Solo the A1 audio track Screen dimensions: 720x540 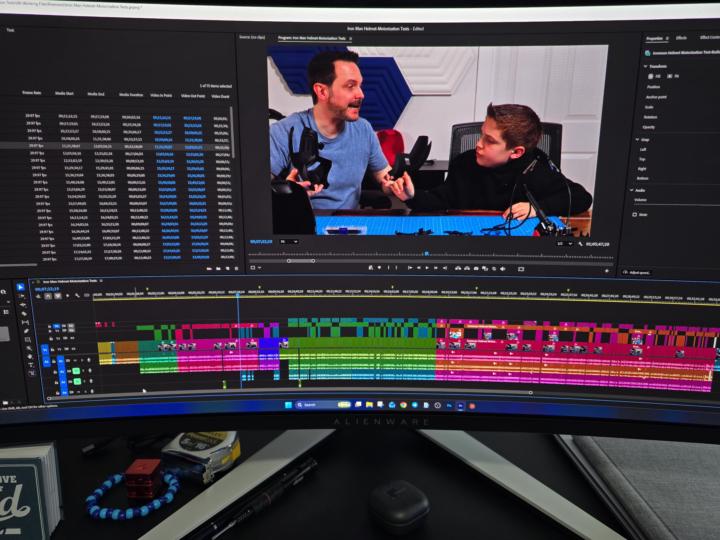[83, 361]
